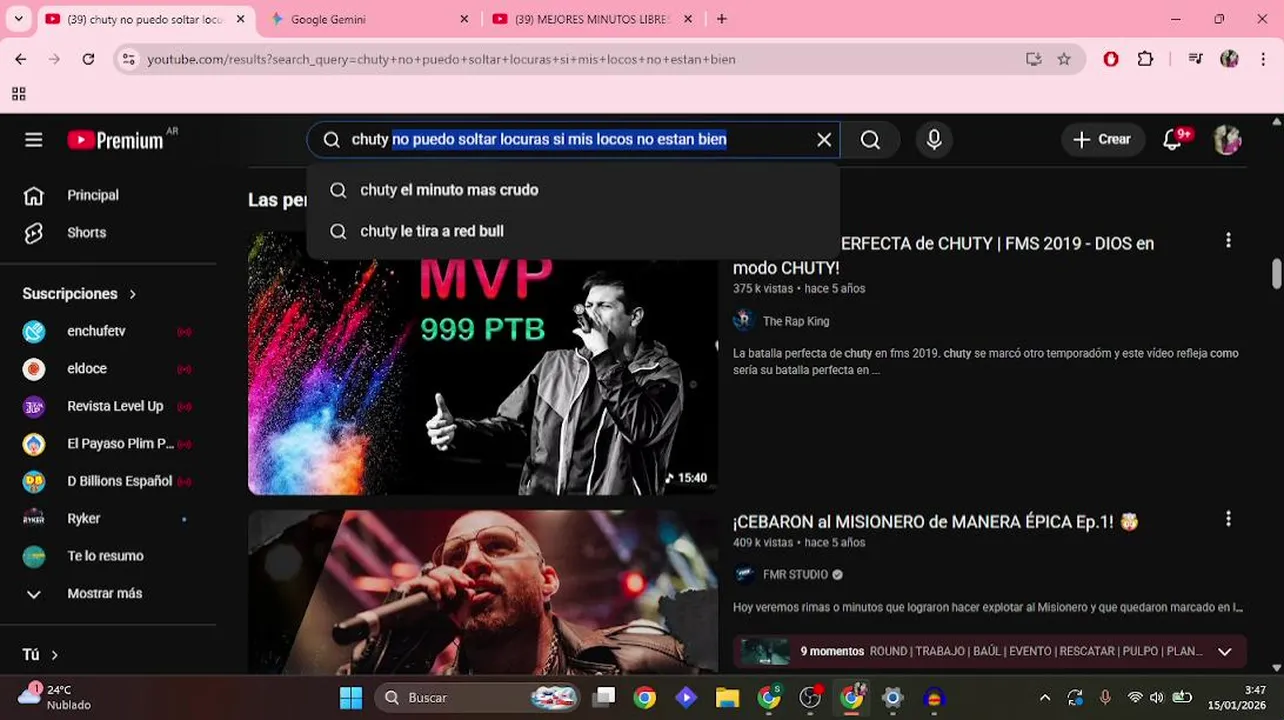The height and width of the screenshot is (720, 1284).
Task: Click the YouTube Premium logo
Action: pos(115,140)
